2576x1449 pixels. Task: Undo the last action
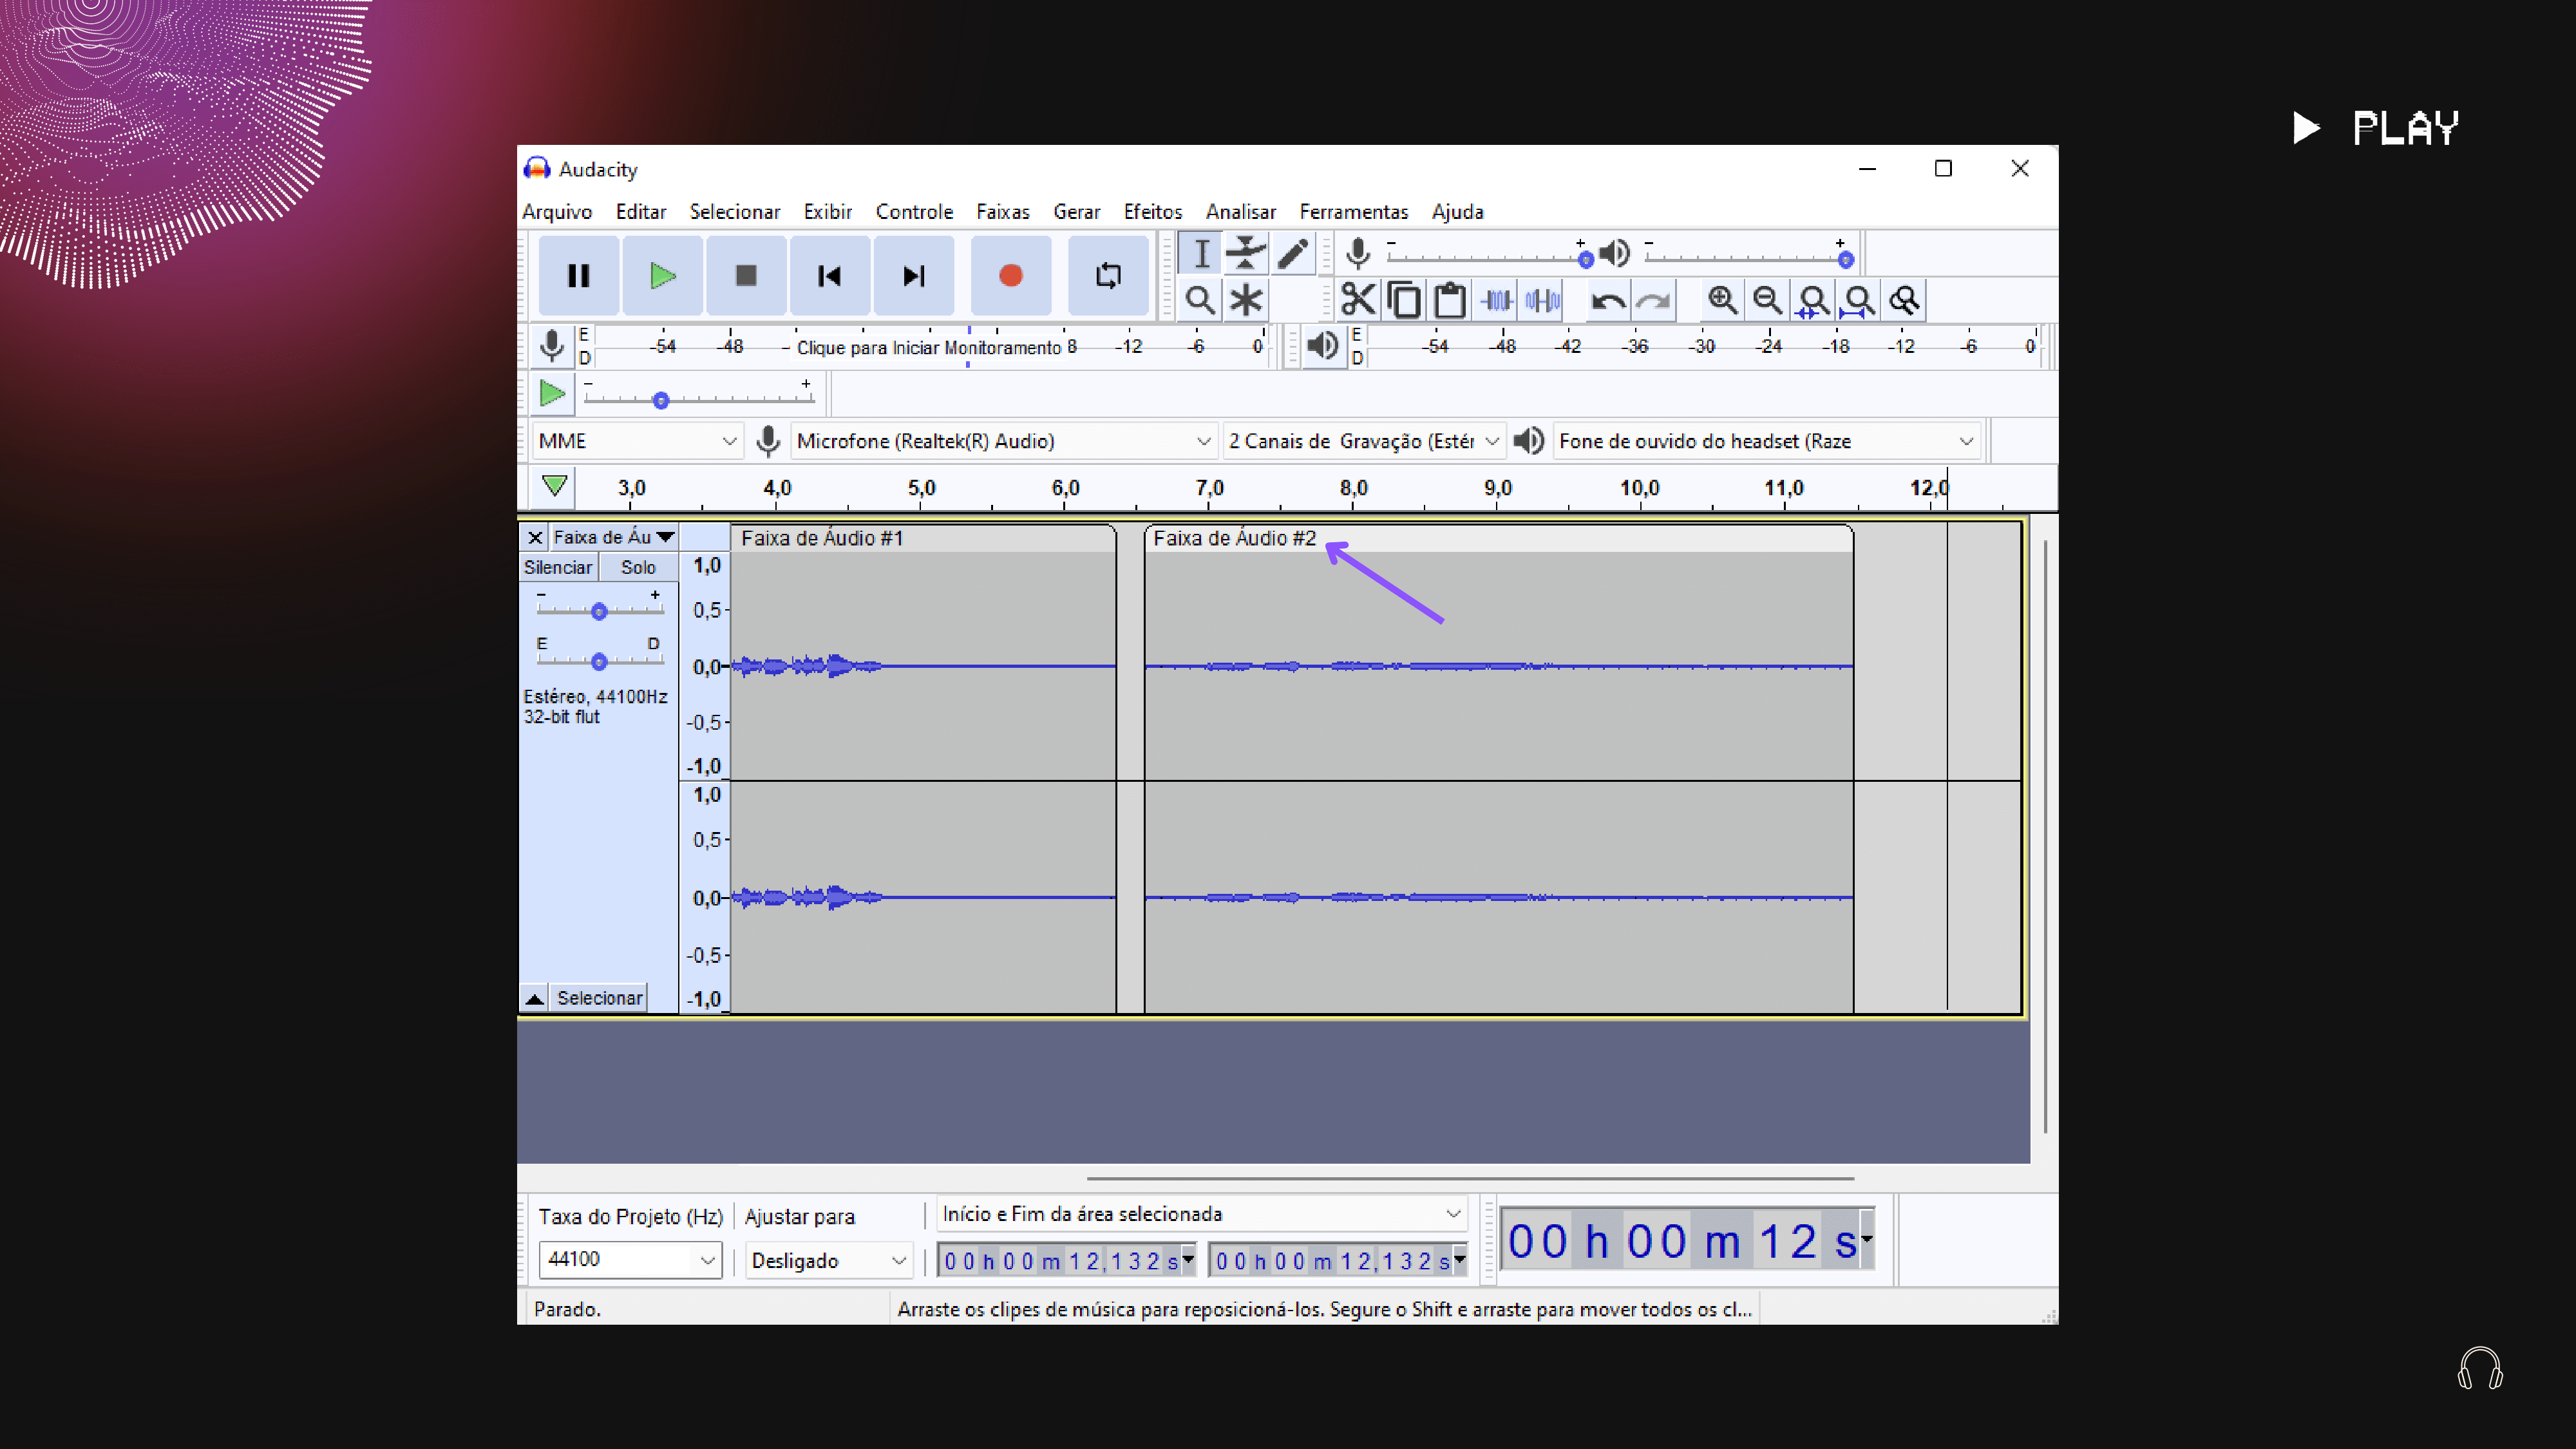pyautogui.click(x=1608, y=300)
